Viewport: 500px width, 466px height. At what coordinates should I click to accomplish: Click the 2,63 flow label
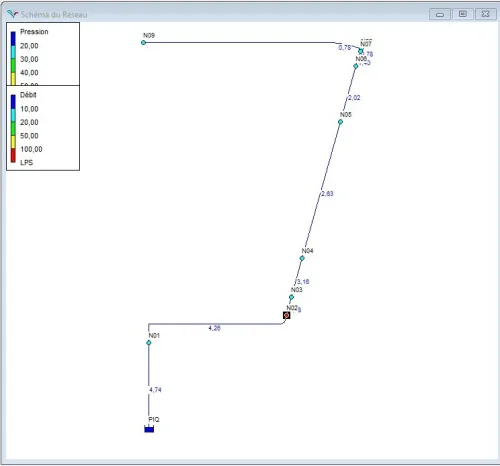[x=327, y=194]
